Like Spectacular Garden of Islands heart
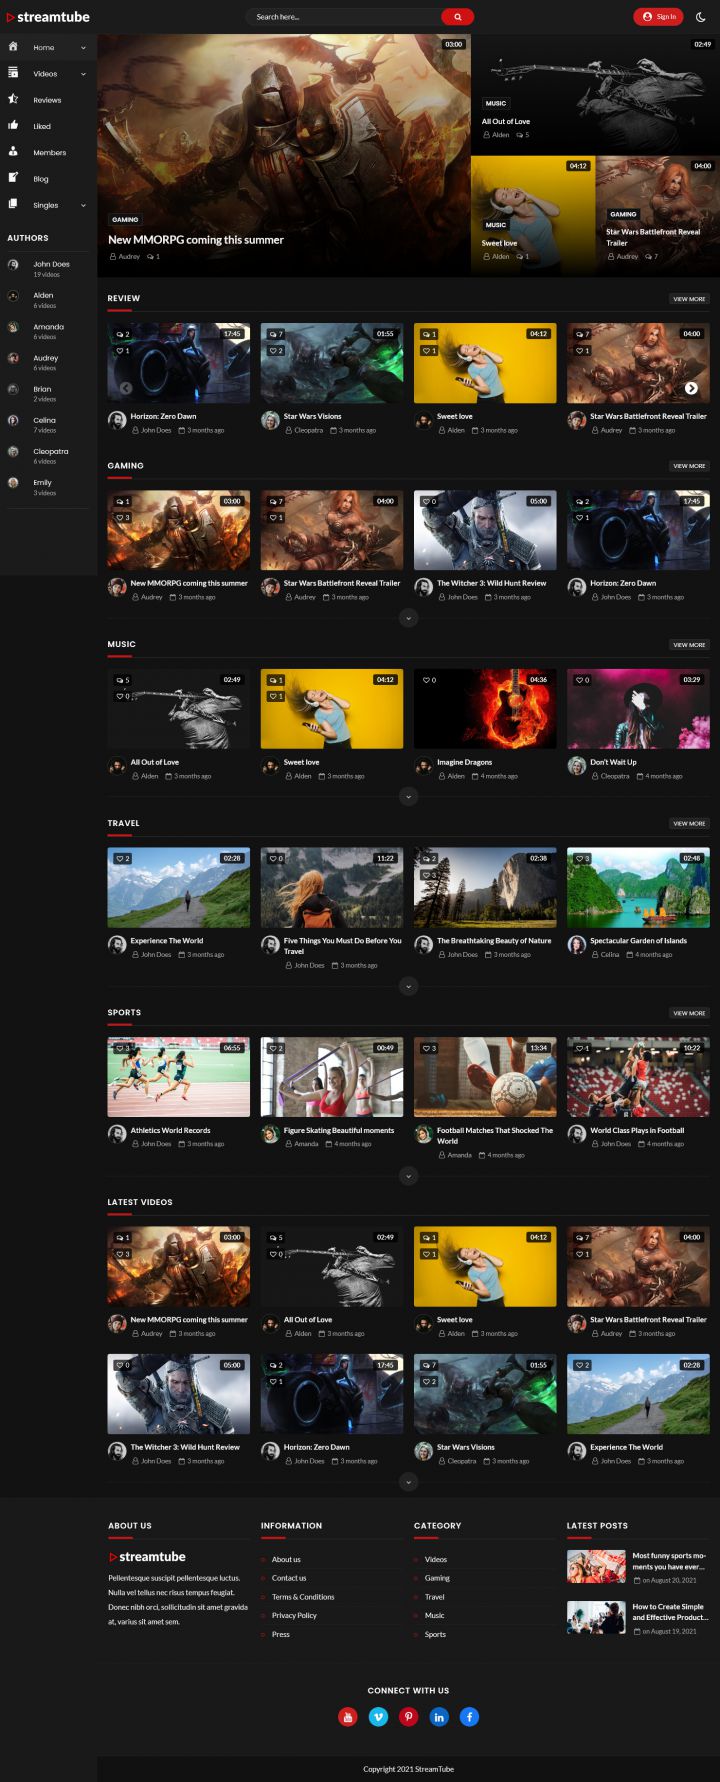Viewport: 720px width, 1782px height. [x=582, y=859]
